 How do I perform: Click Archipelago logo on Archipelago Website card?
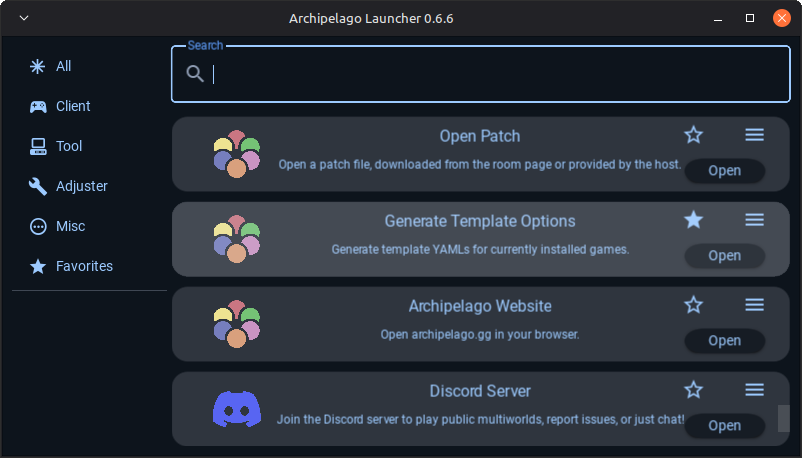point(237,324)
